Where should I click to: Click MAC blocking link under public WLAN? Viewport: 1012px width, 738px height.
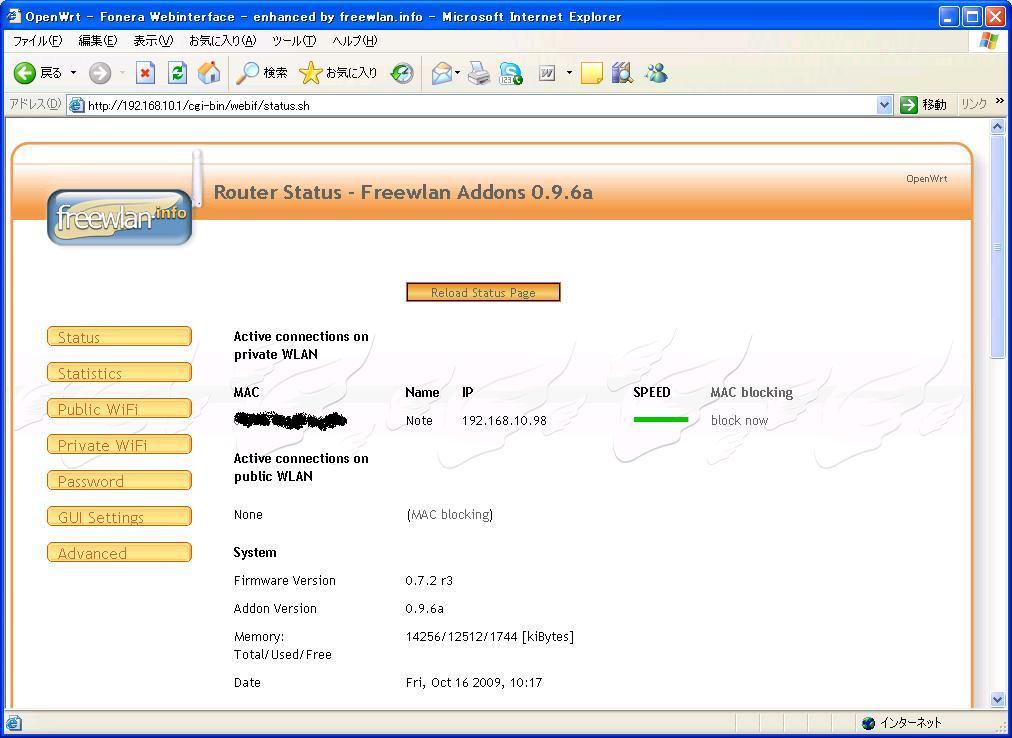pos(450,515)
